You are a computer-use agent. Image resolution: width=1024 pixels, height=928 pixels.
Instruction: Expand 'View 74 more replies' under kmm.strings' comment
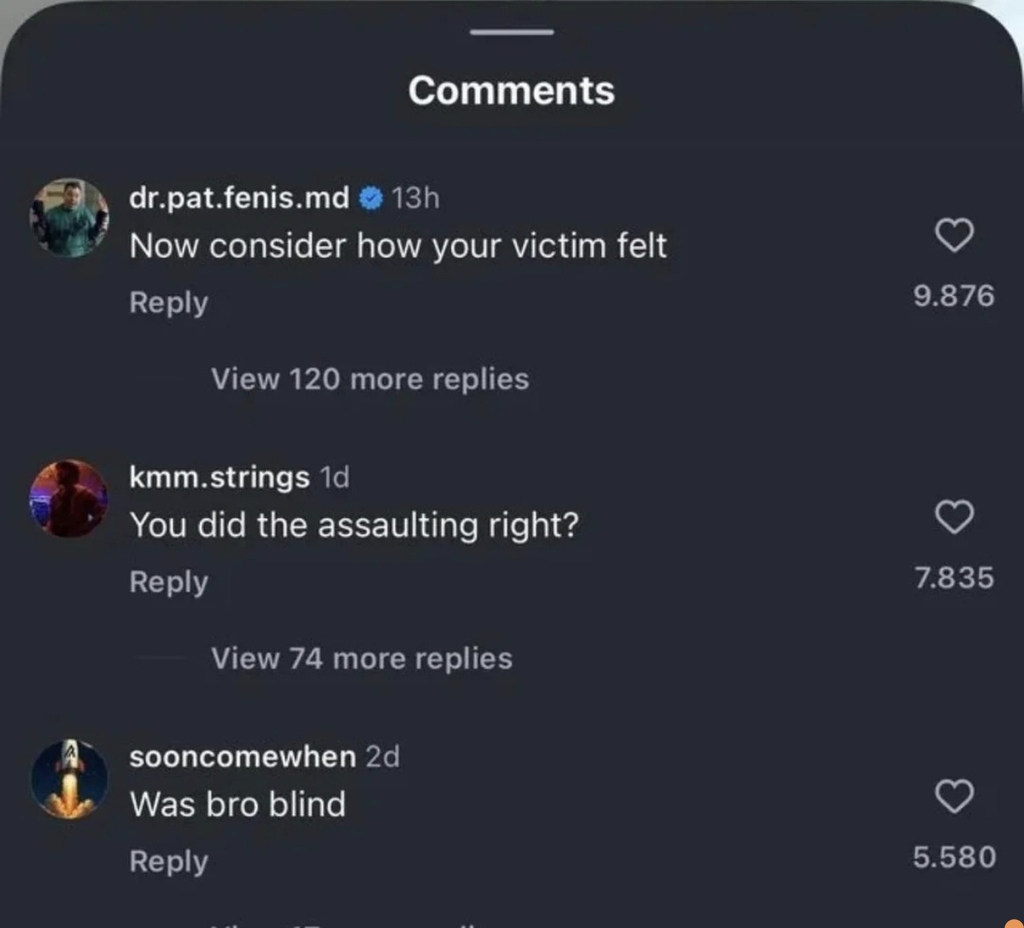[361, 658]
